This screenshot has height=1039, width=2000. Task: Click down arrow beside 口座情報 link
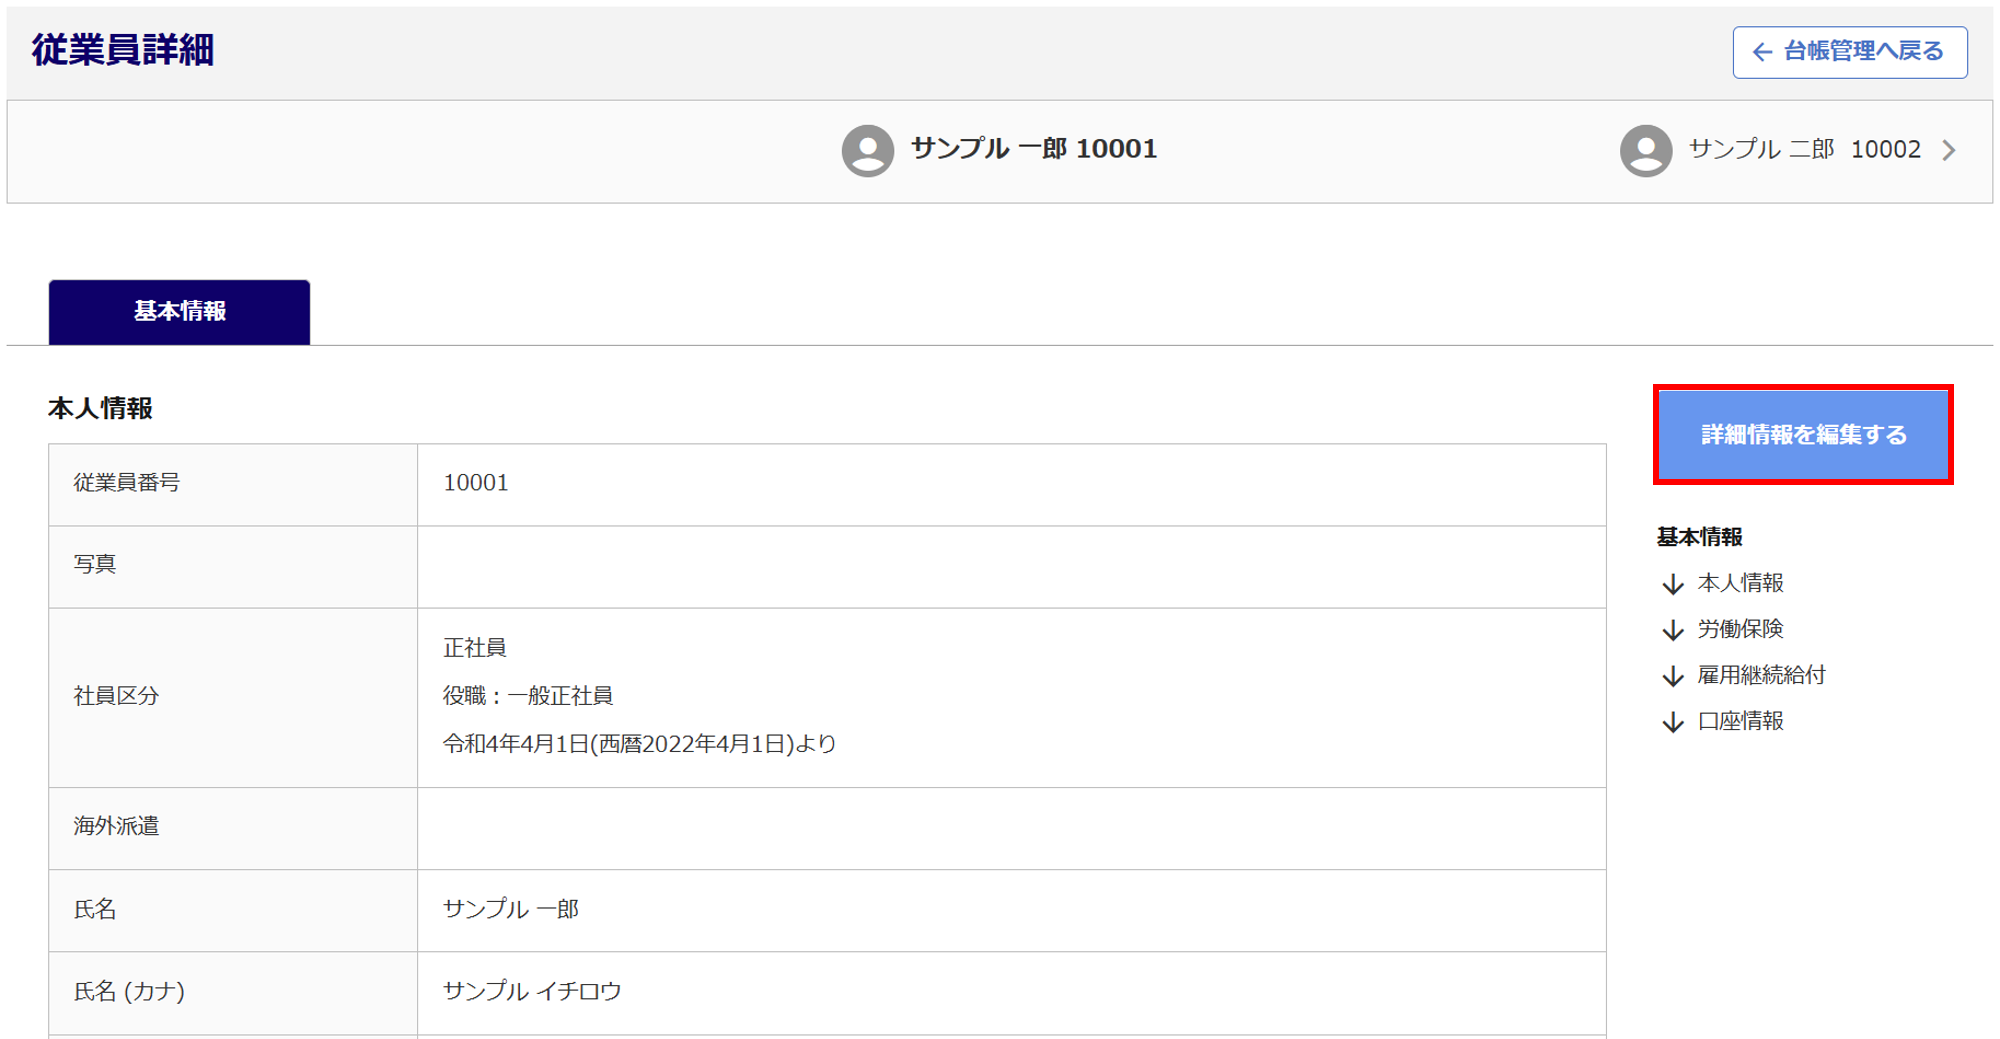point(1672,722)
